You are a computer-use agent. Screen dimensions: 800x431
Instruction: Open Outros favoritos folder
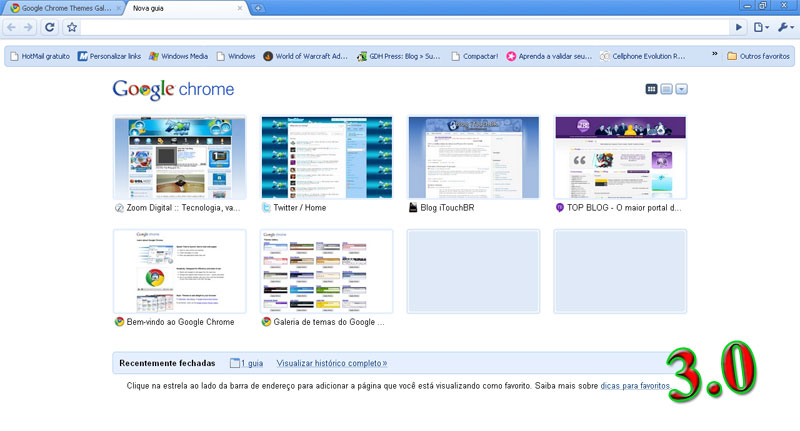[x=758, y=56]
